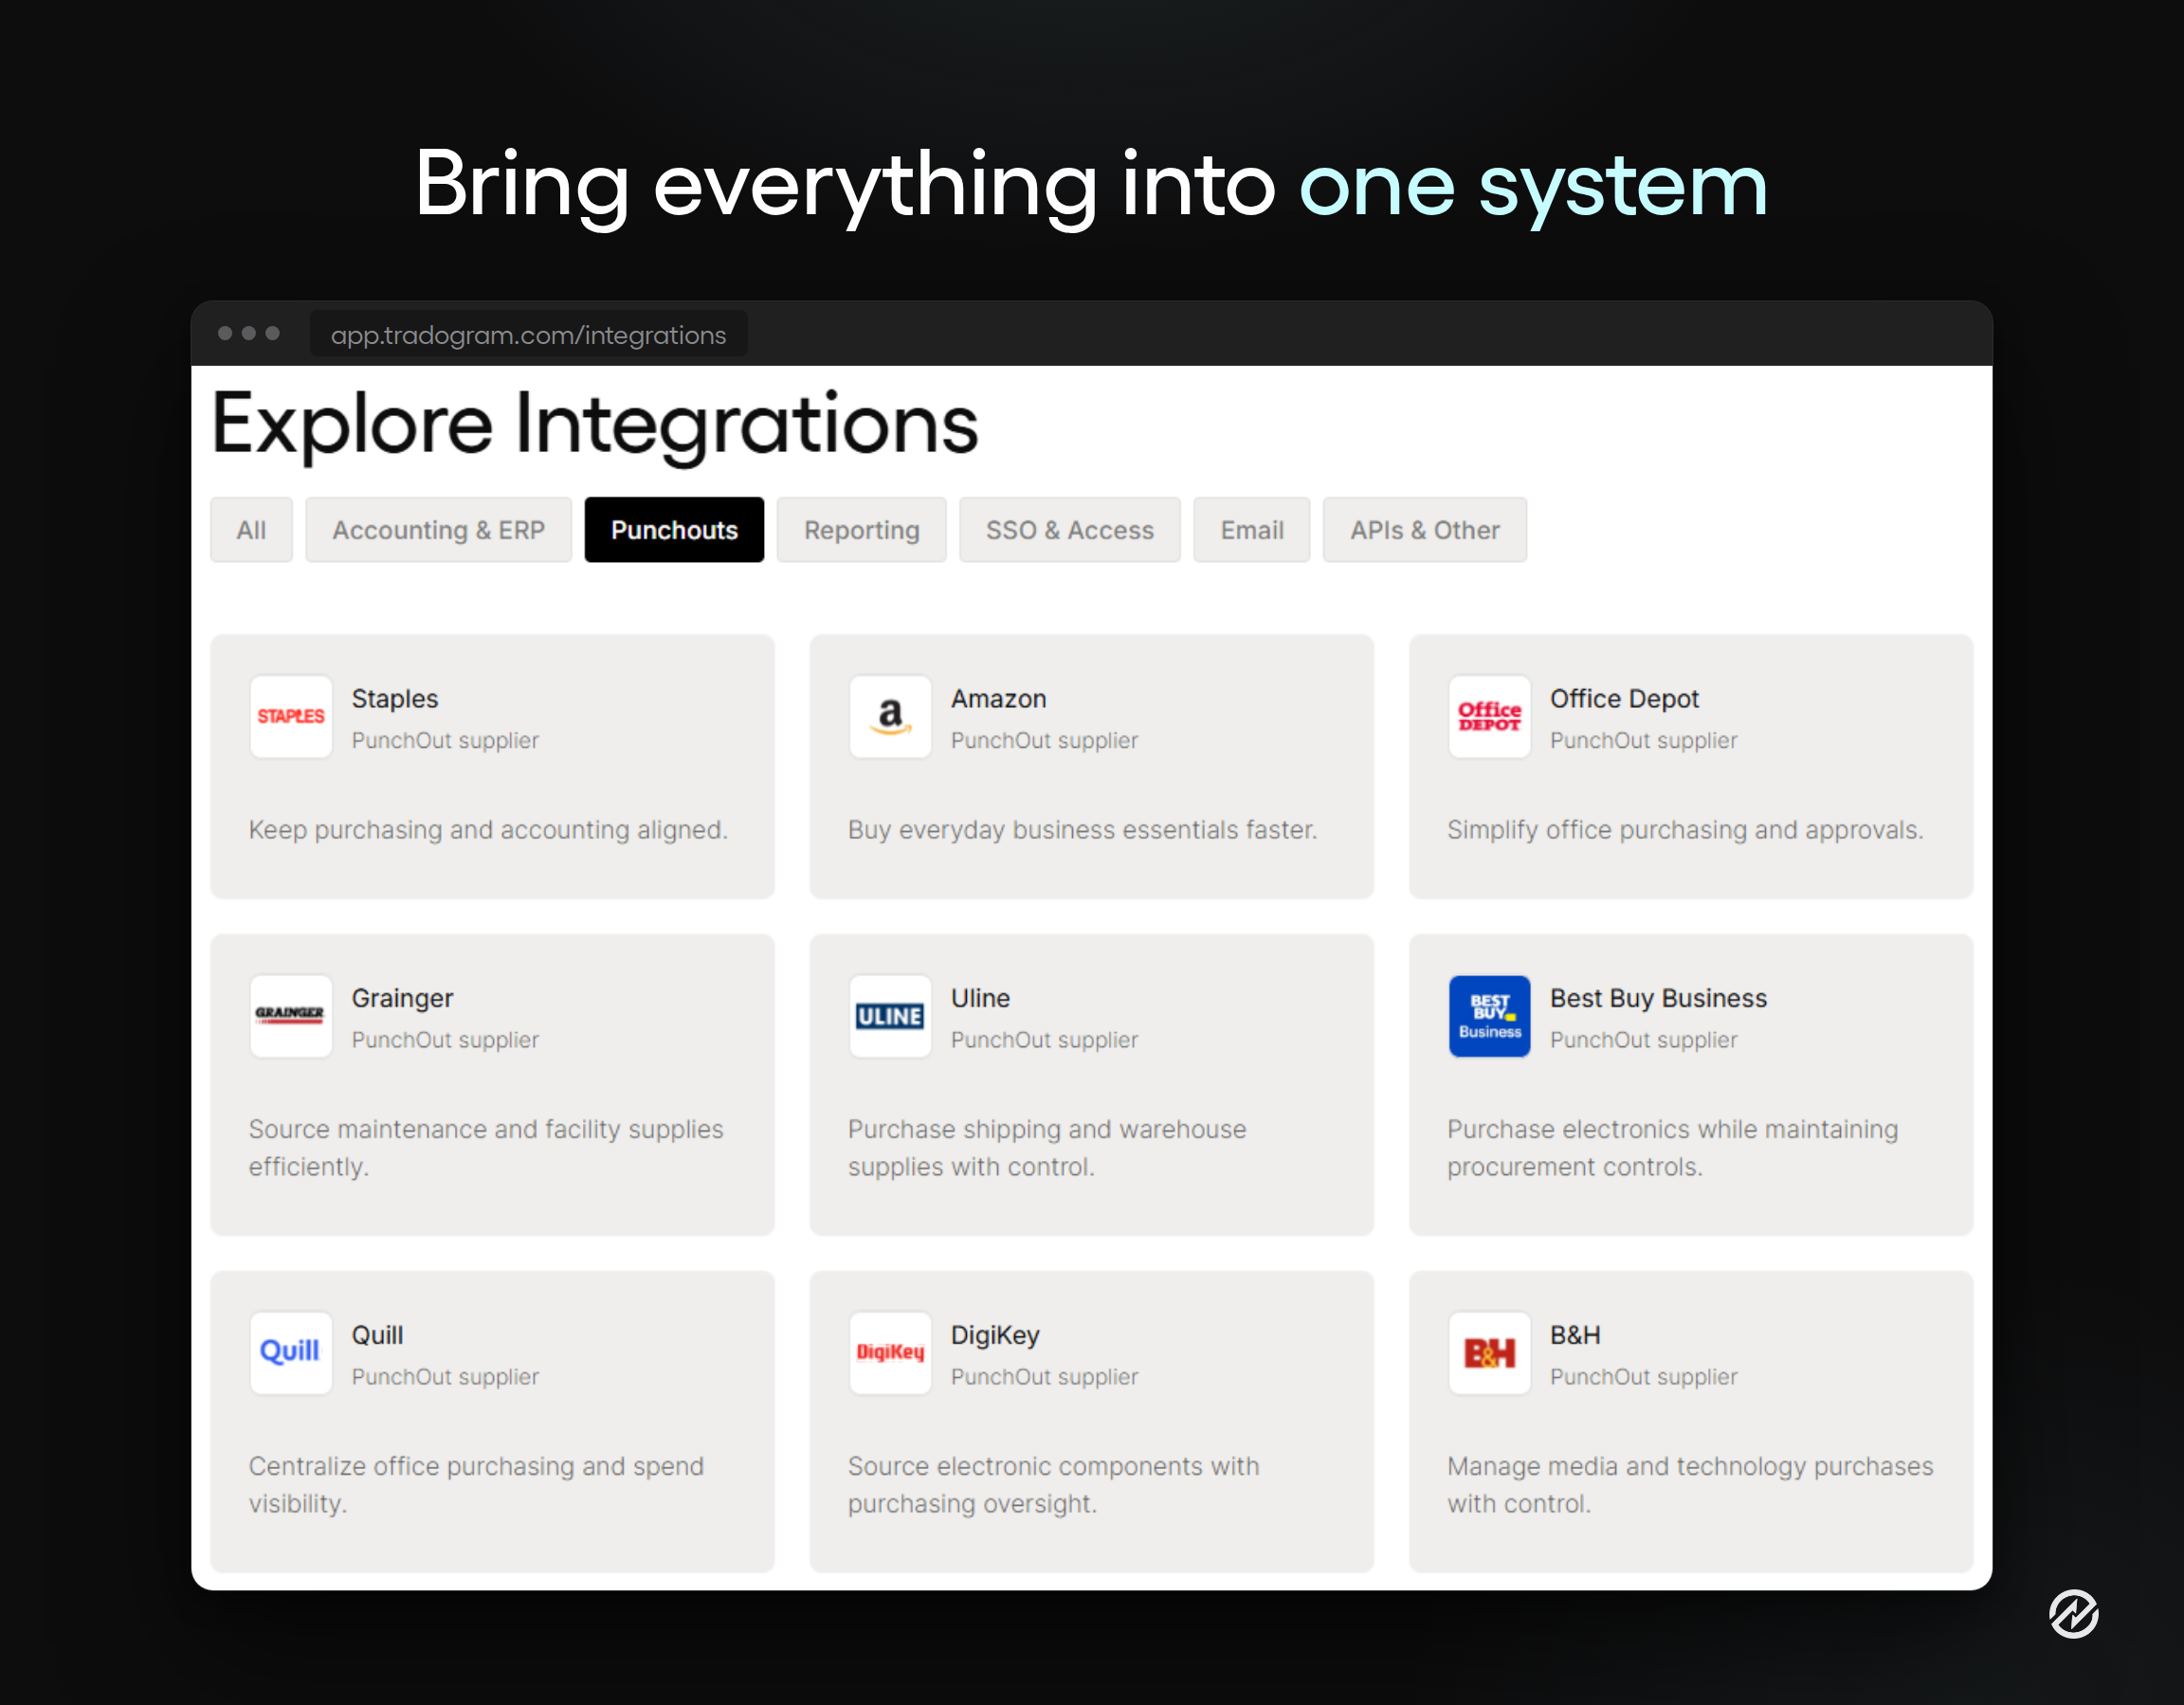Click 'PunchOut supplier' label under Best Buy Business
Screen dimensions: 2184x1705
pos(1643,1040)
